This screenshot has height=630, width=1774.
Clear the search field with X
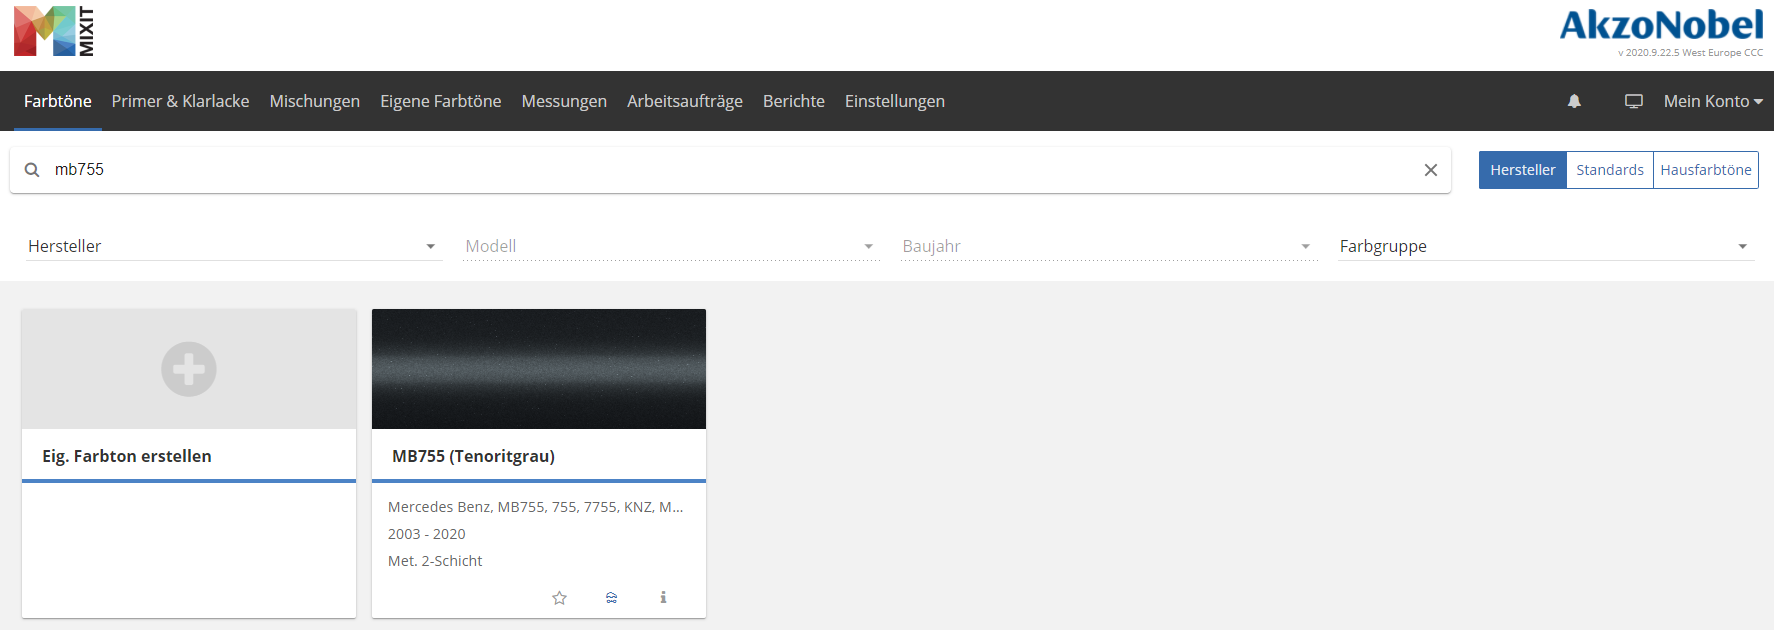(1431, 170)
